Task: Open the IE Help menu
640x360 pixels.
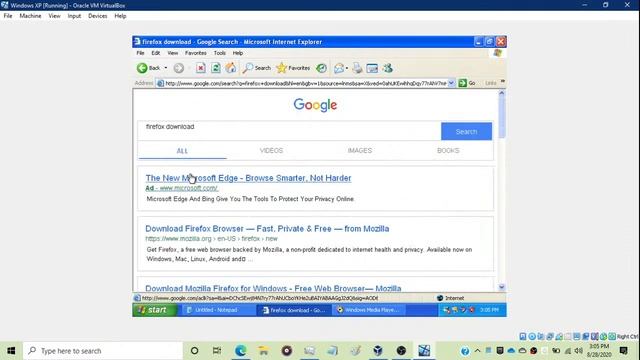Action: click(238, 53)
